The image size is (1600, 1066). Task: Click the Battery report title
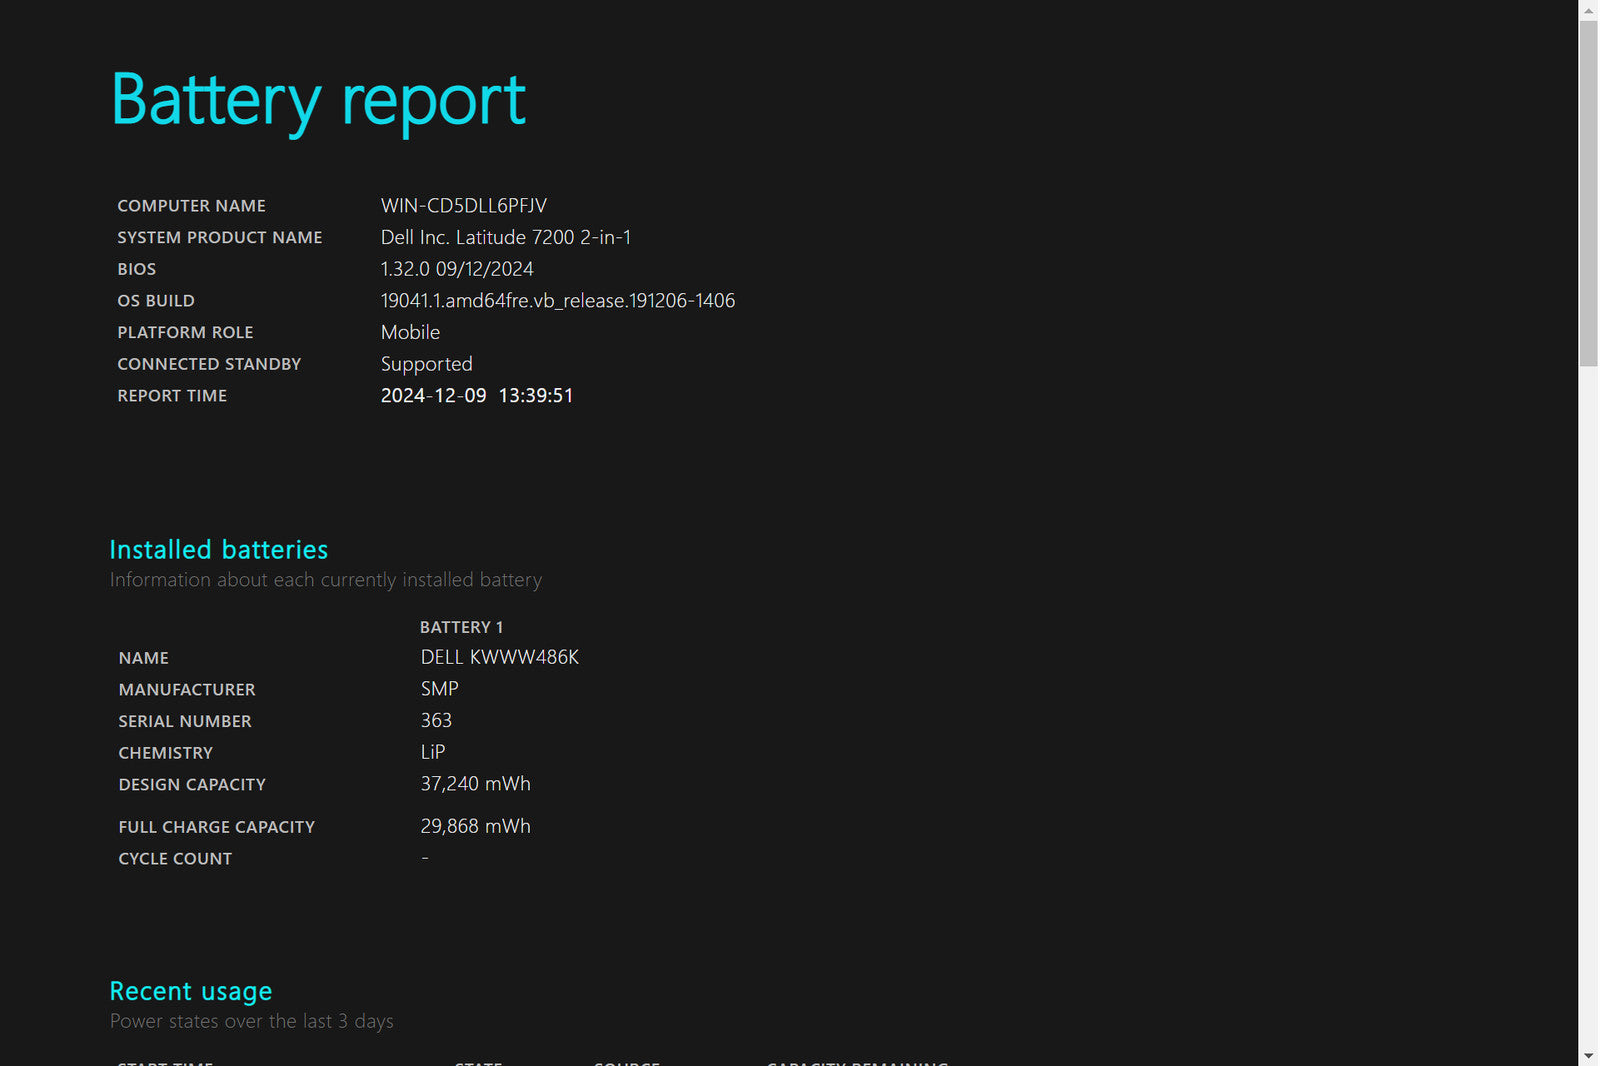[318, 101]
